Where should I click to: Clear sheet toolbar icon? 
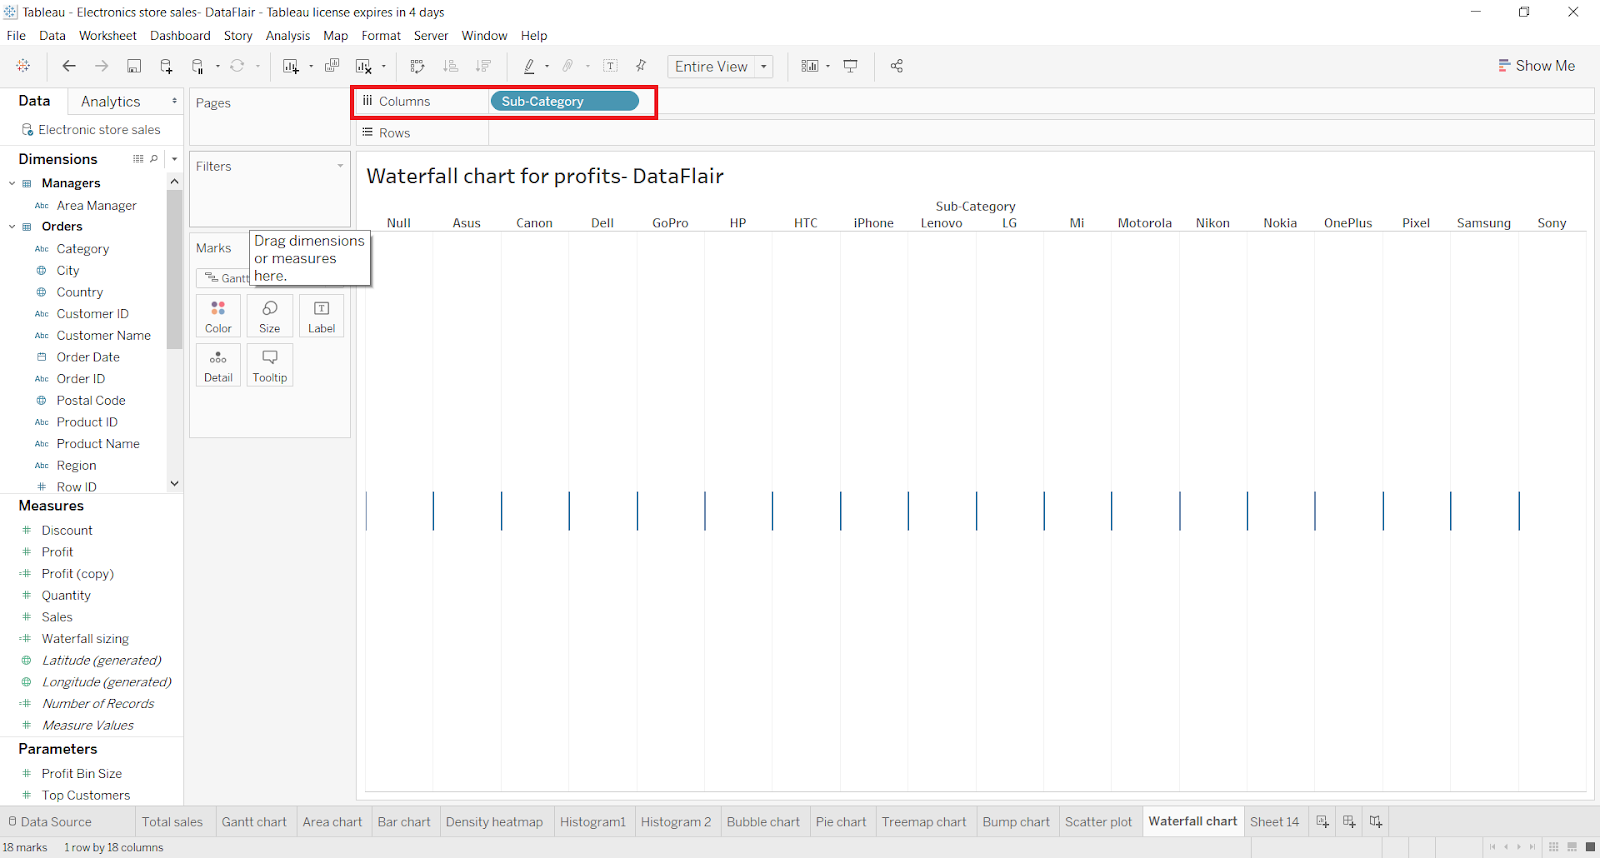point(364,66)
